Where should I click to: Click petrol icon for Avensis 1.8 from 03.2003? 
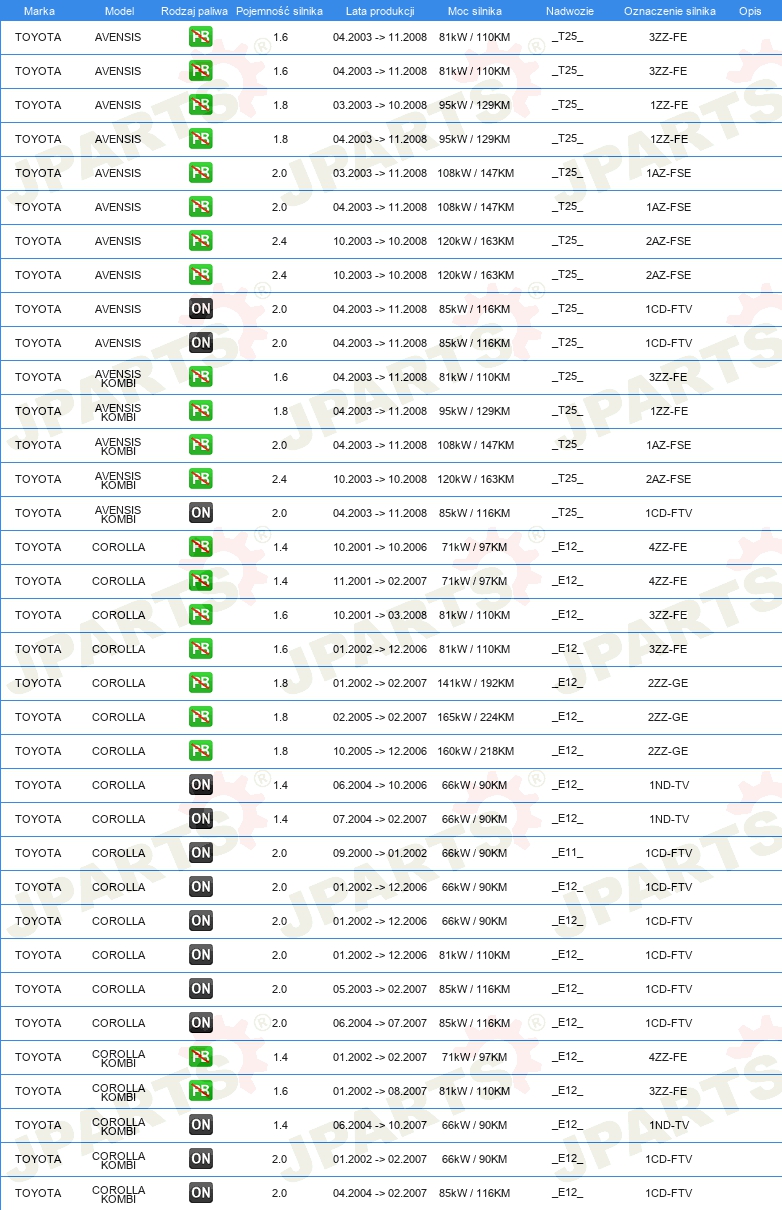[x=200, y=105]
